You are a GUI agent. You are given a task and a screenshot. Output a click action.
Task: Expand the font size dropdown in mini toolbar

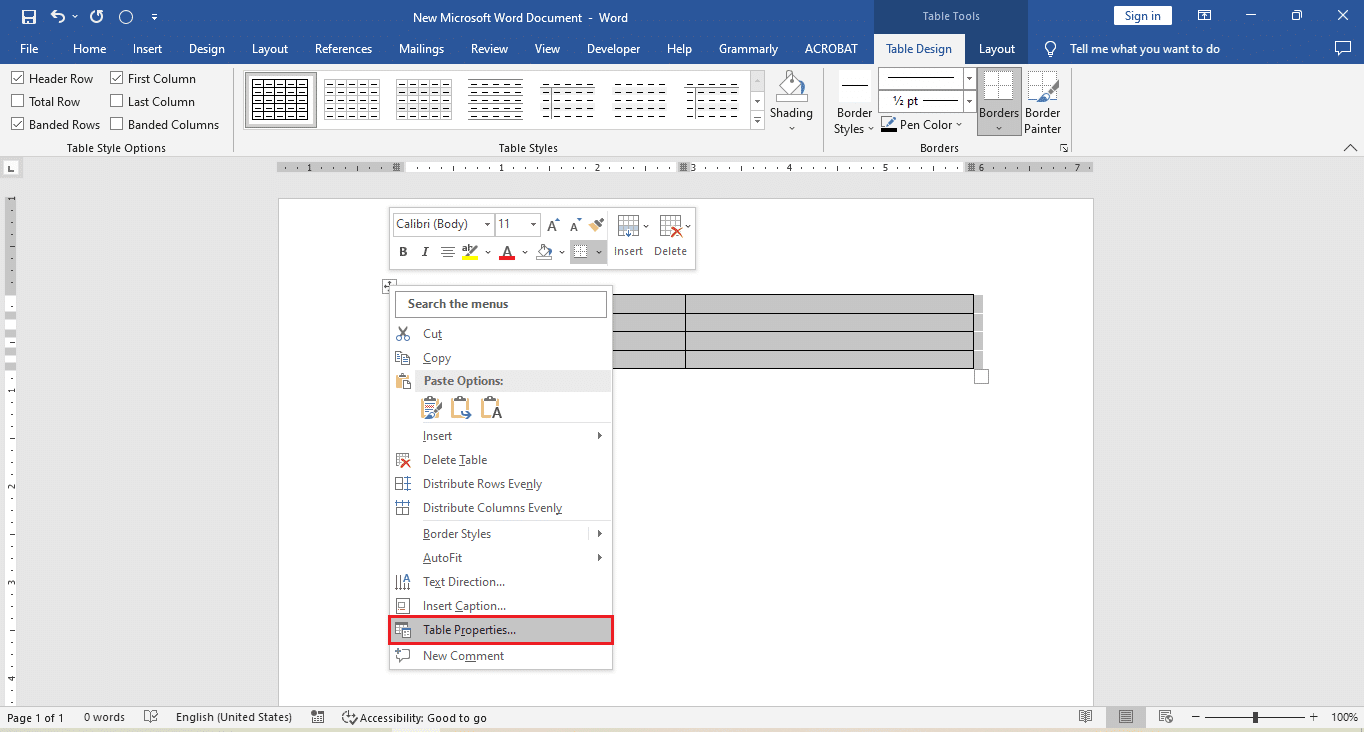533,224
